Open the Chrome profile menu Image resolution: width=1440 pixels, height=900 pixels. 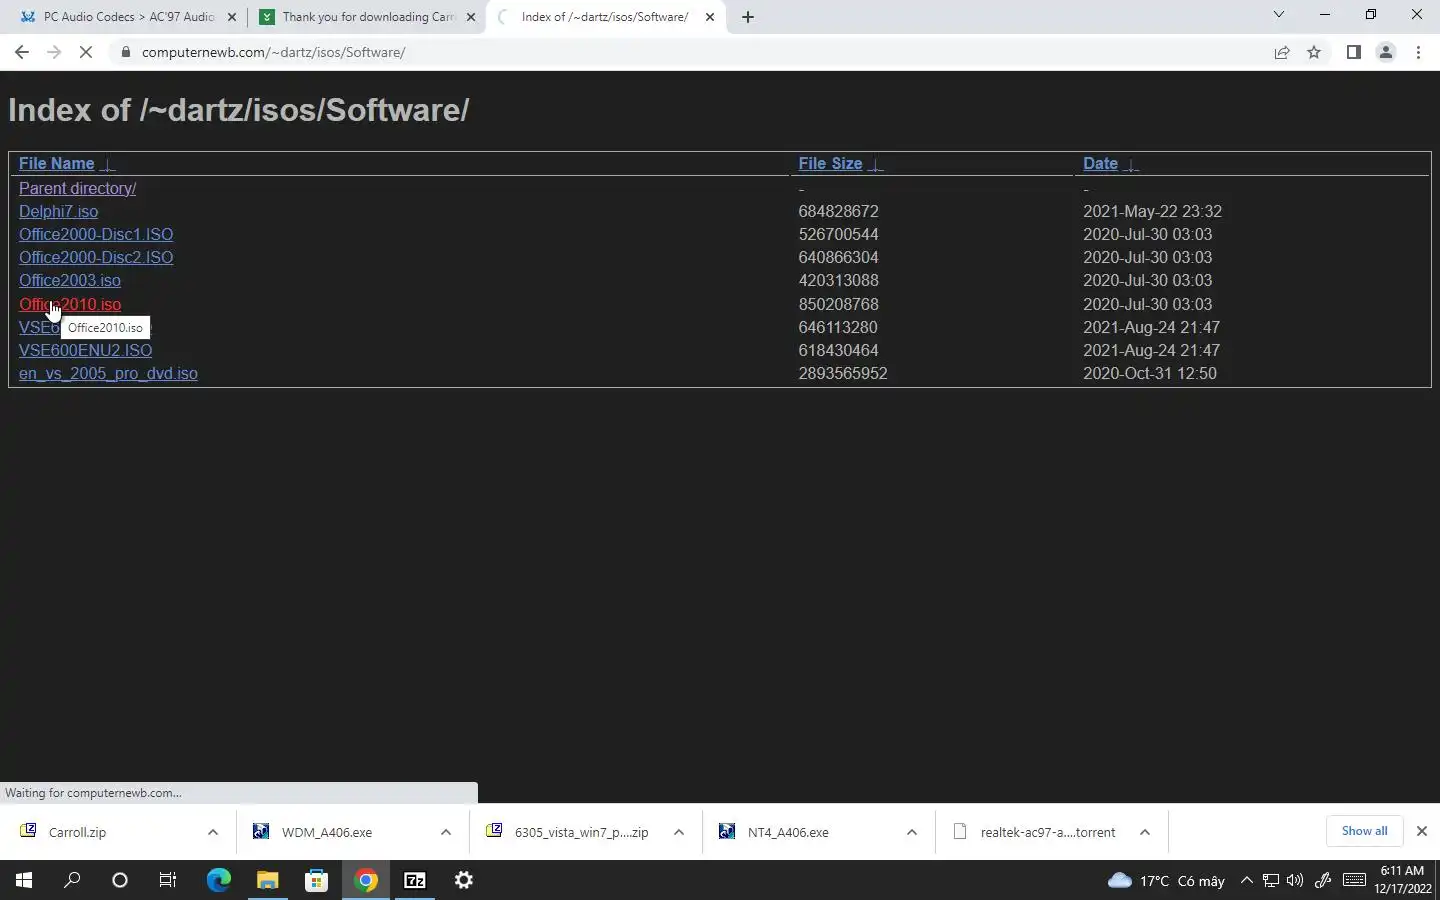tap(1386, 52)
